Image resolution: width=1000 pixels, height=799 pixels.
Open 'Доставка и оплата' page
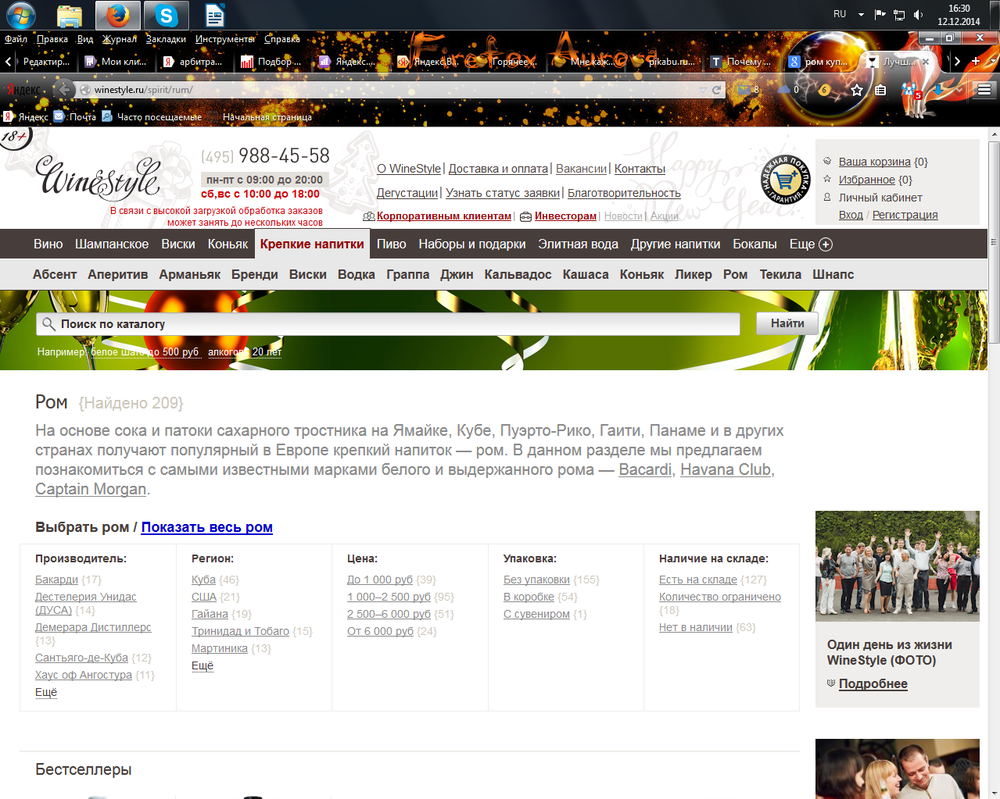498,169
